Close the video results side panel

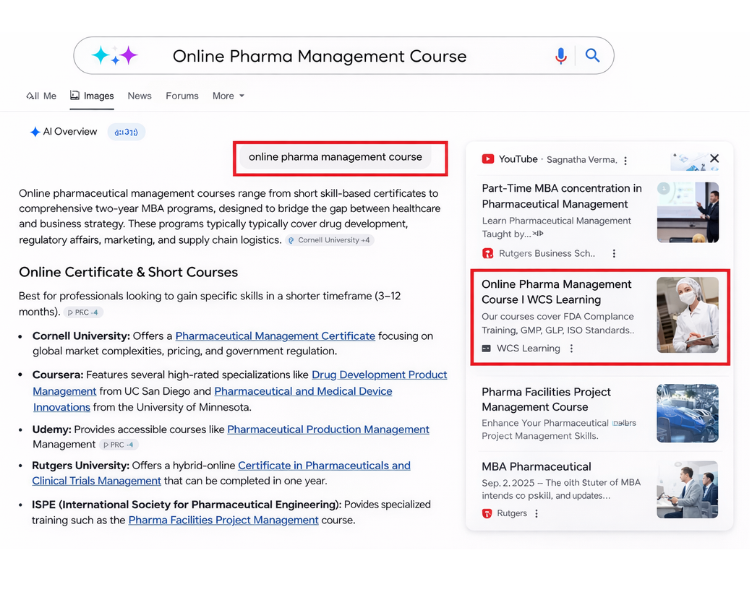(x=714, y=158)
